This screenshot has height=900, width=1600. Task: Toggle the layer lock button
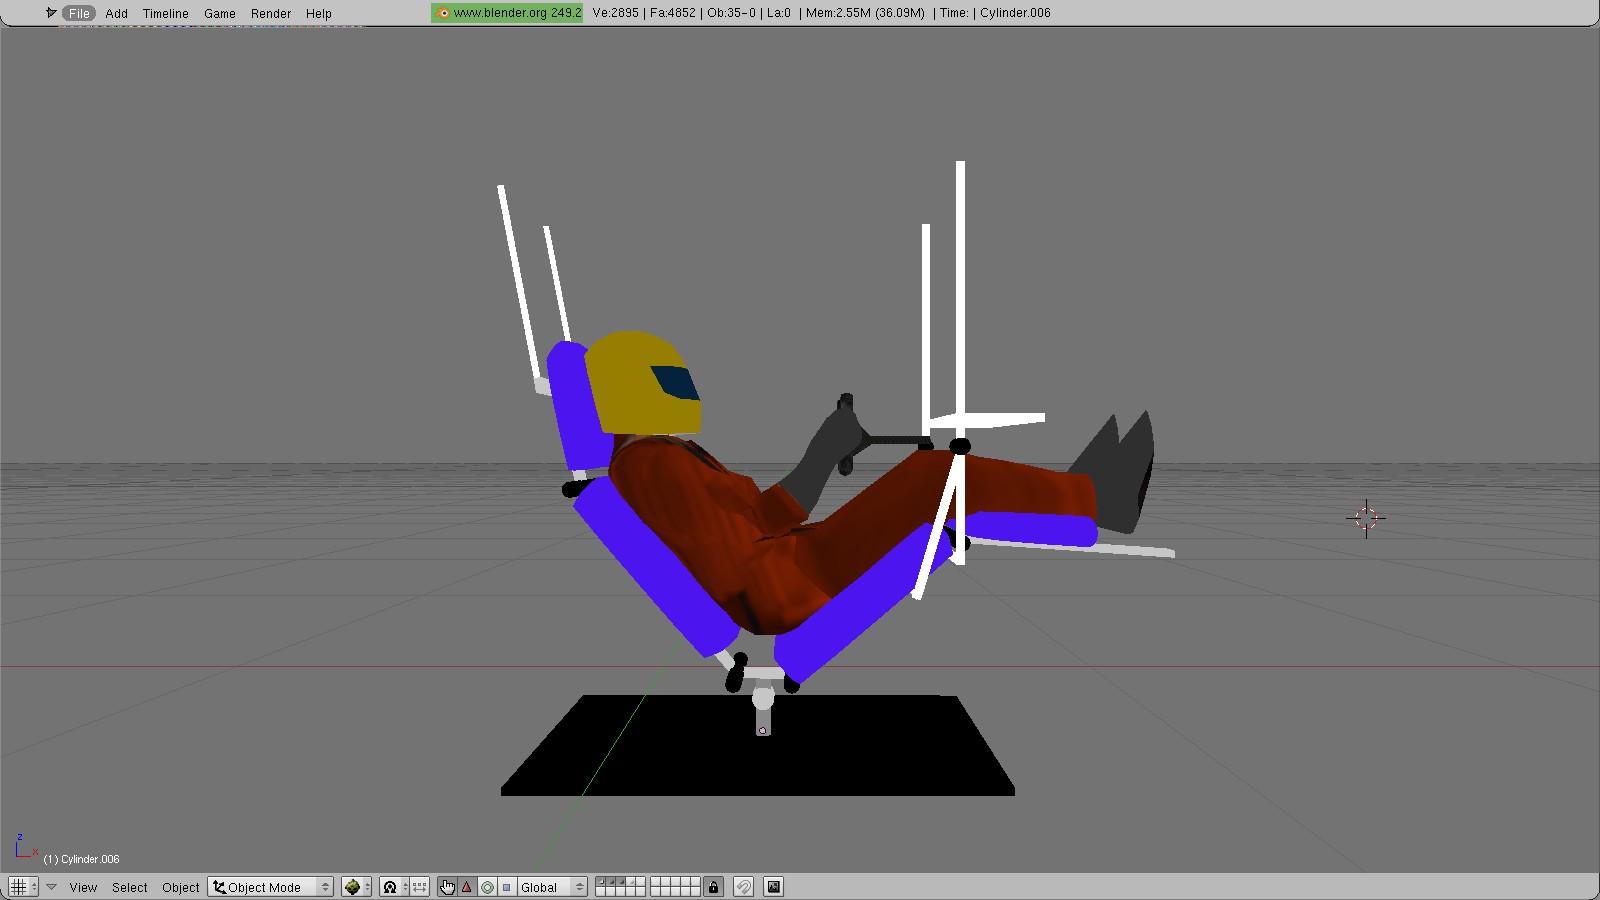(x=713, y=887)
